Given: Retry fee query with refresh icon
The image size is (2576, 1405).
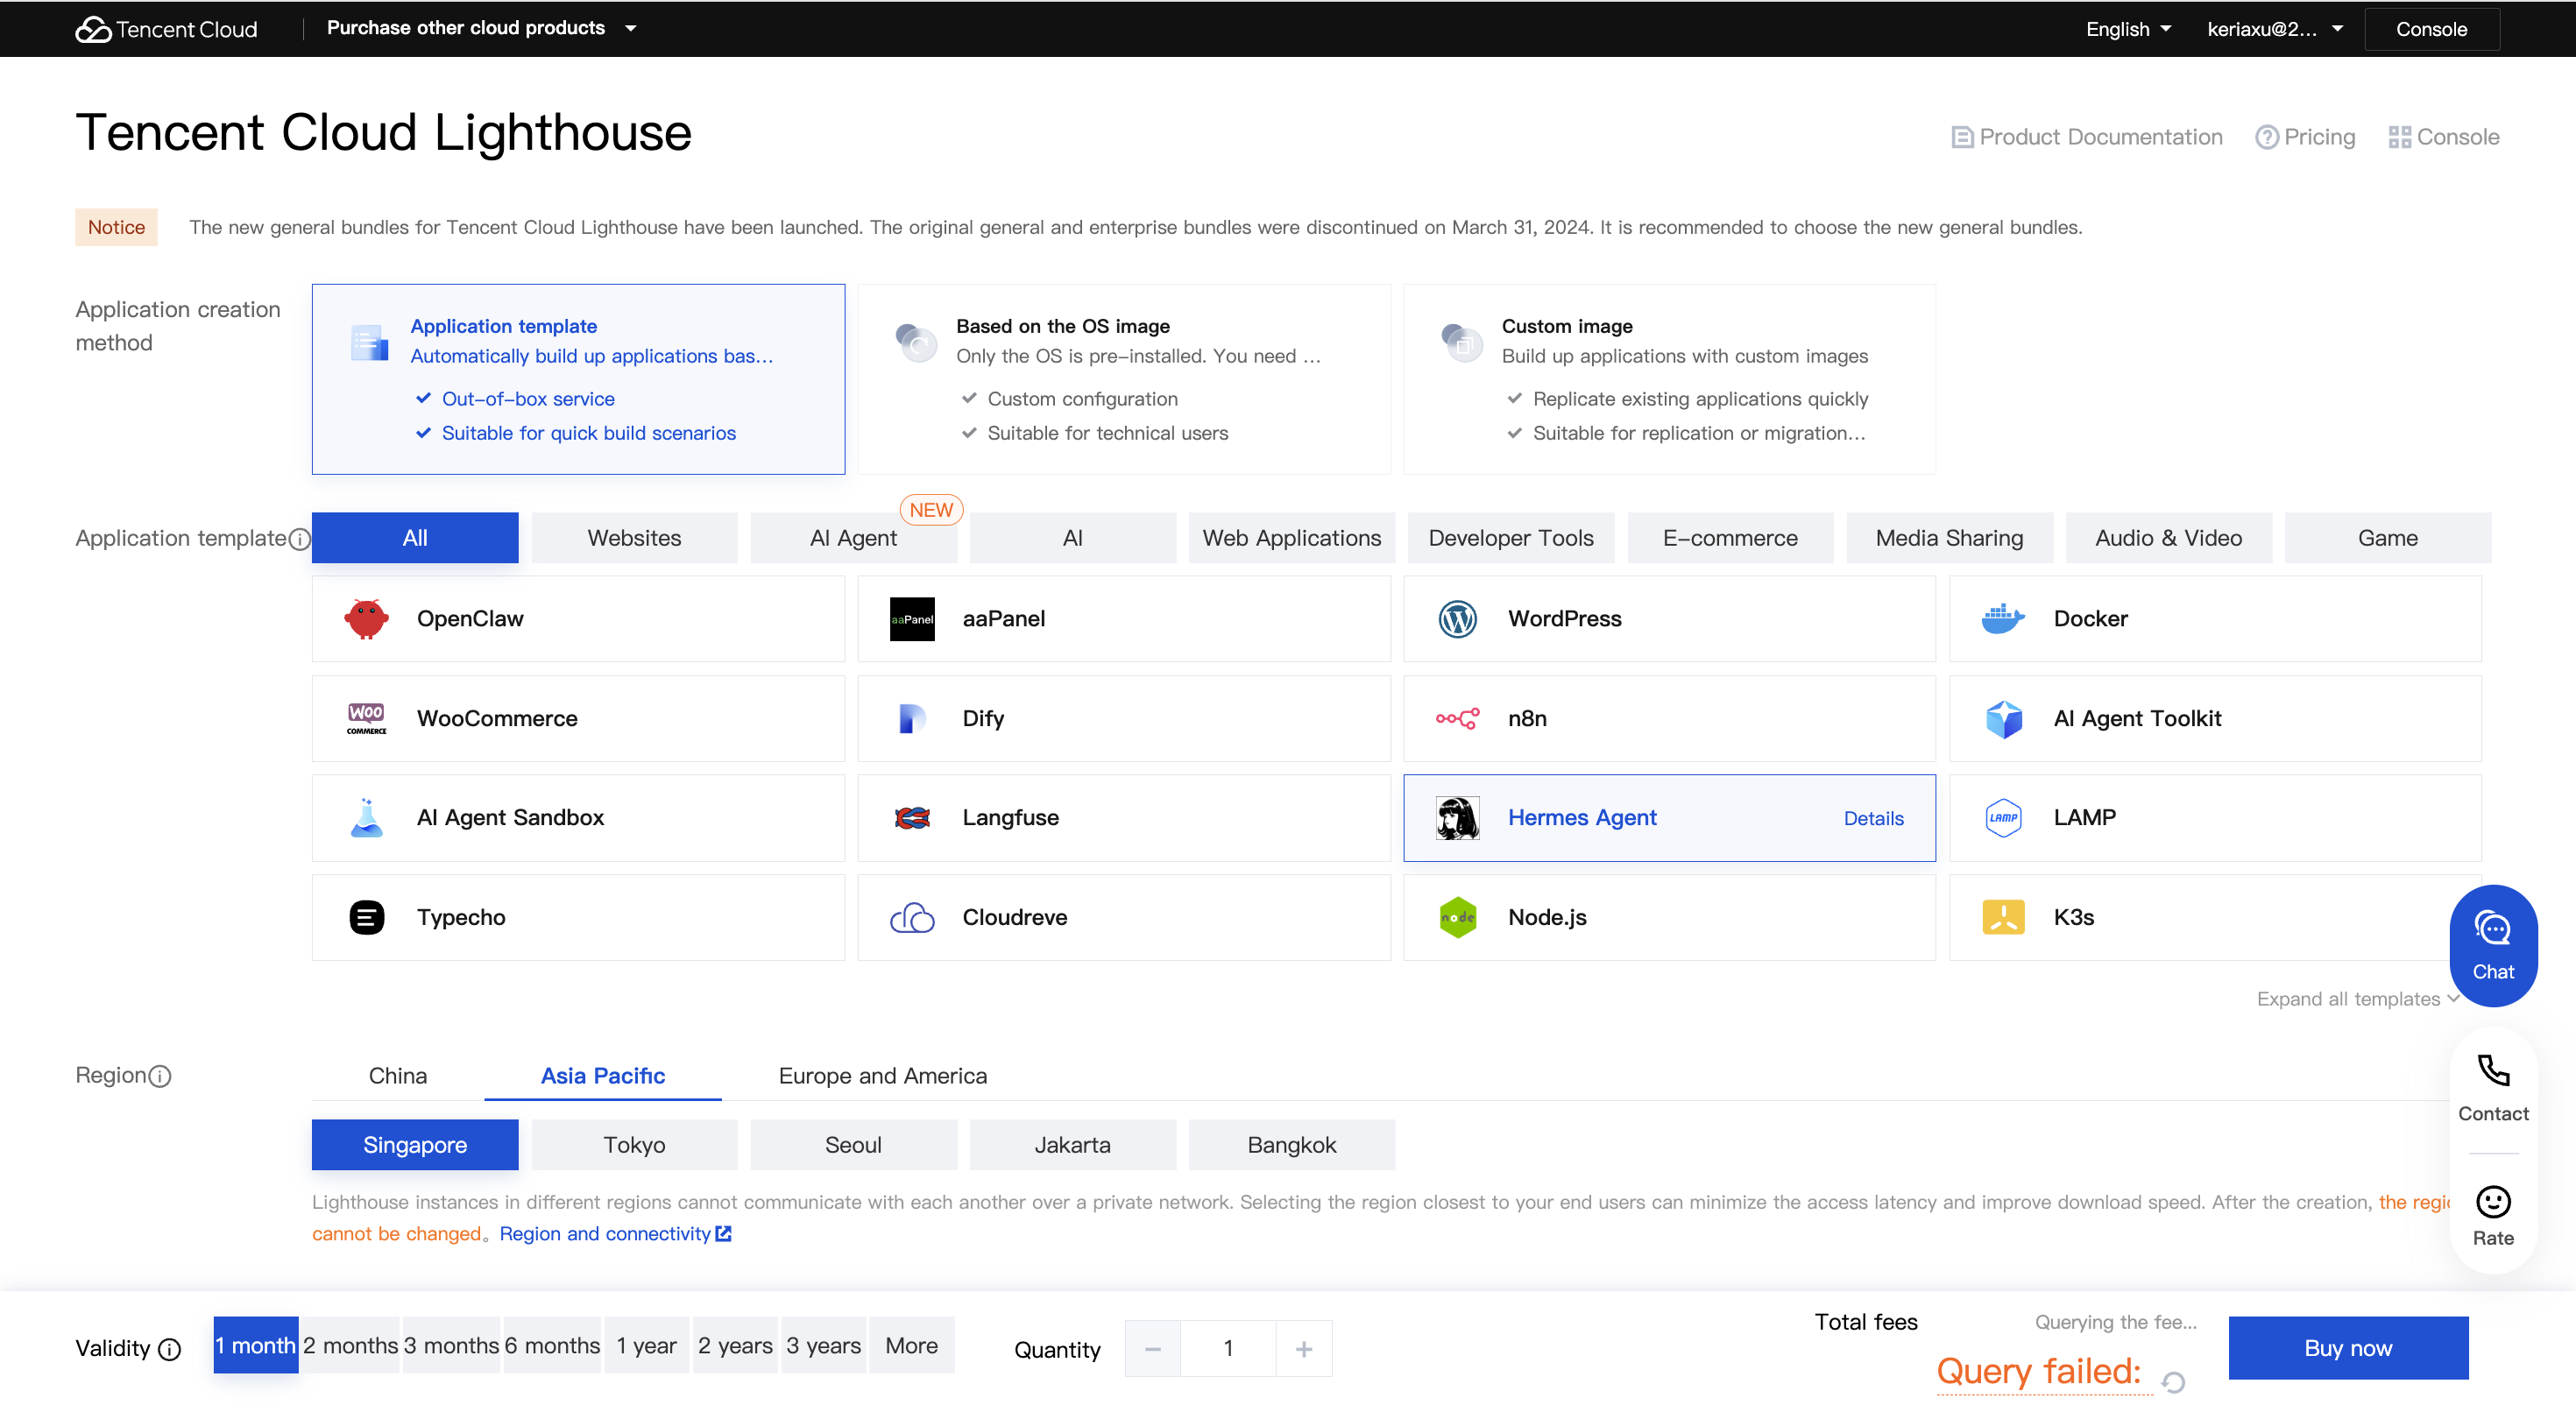Looking at the screenshot, I should (x=2173, y=1381).
